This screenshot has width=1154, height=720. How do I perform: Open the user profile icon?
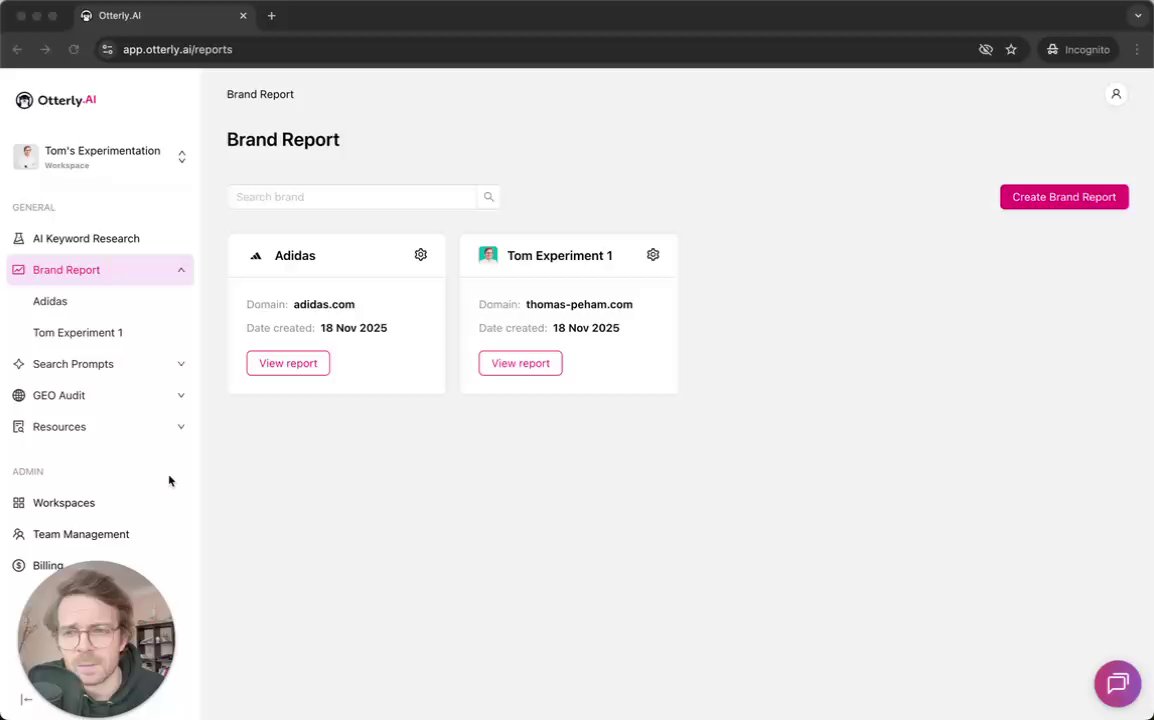click(x=1116, y=94)
